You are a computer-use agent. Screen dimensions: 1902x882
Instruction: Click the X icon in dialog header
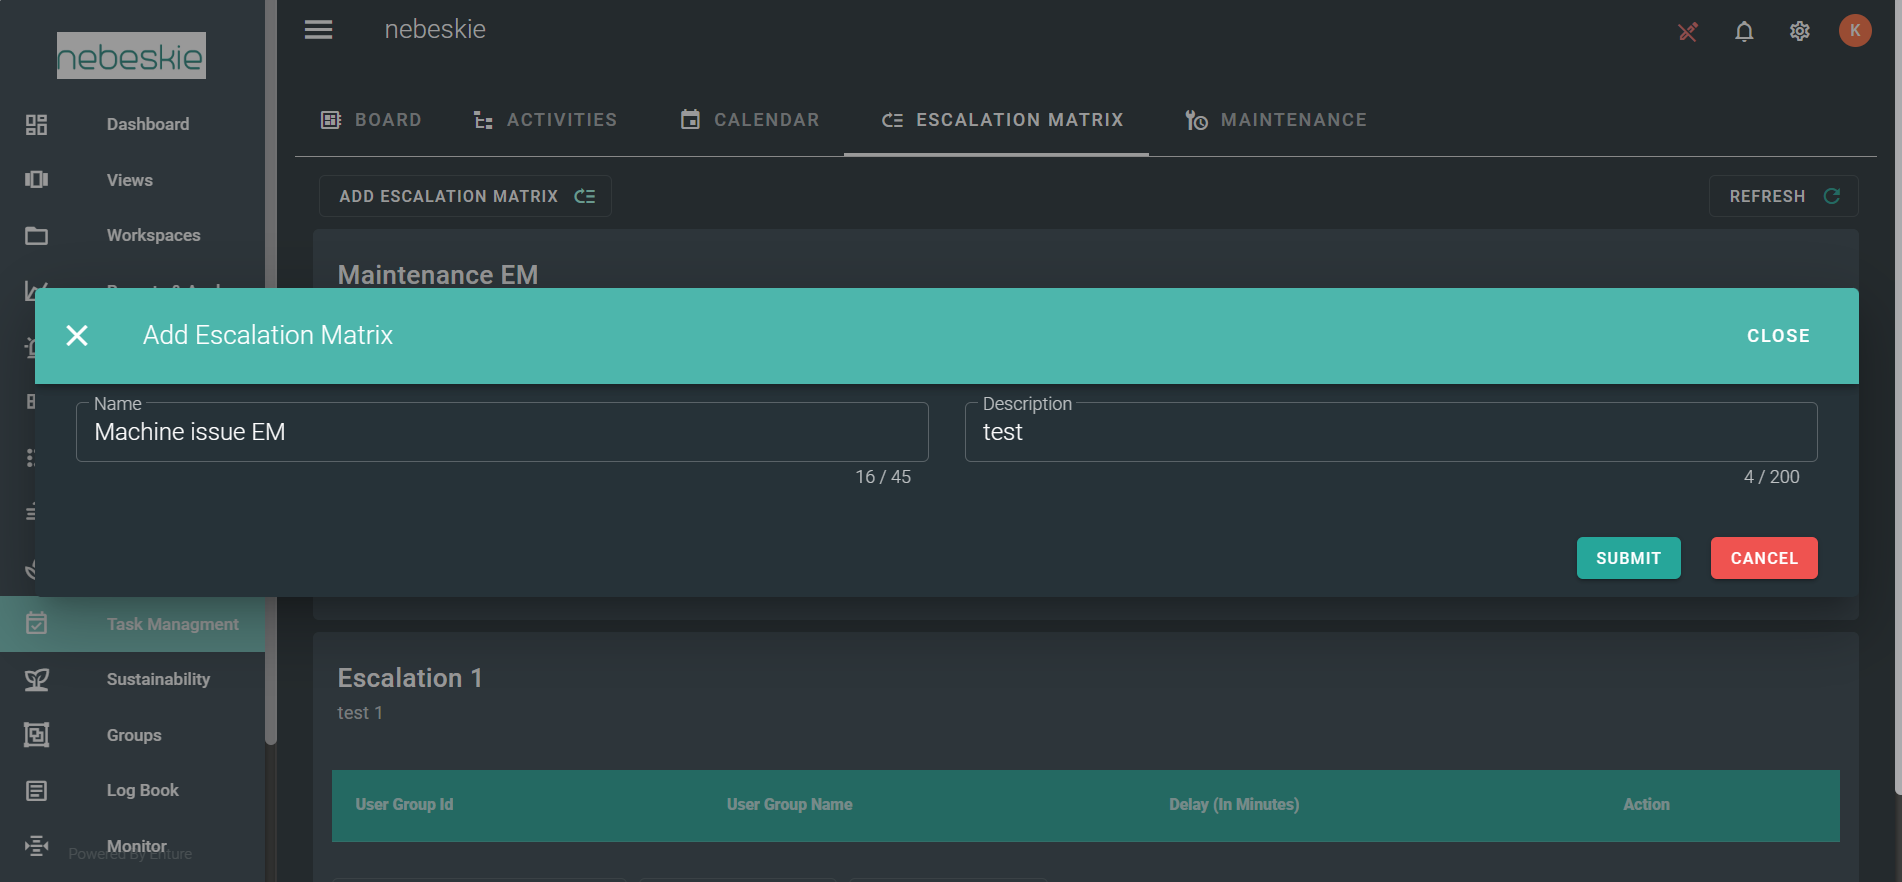[77, 336]
